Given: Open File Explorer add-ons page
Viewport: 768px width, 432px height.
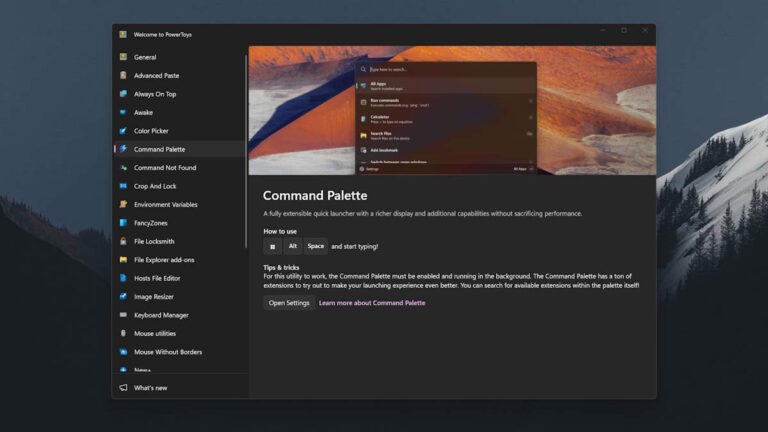Looking at the screenshot, I should [179, 260].
